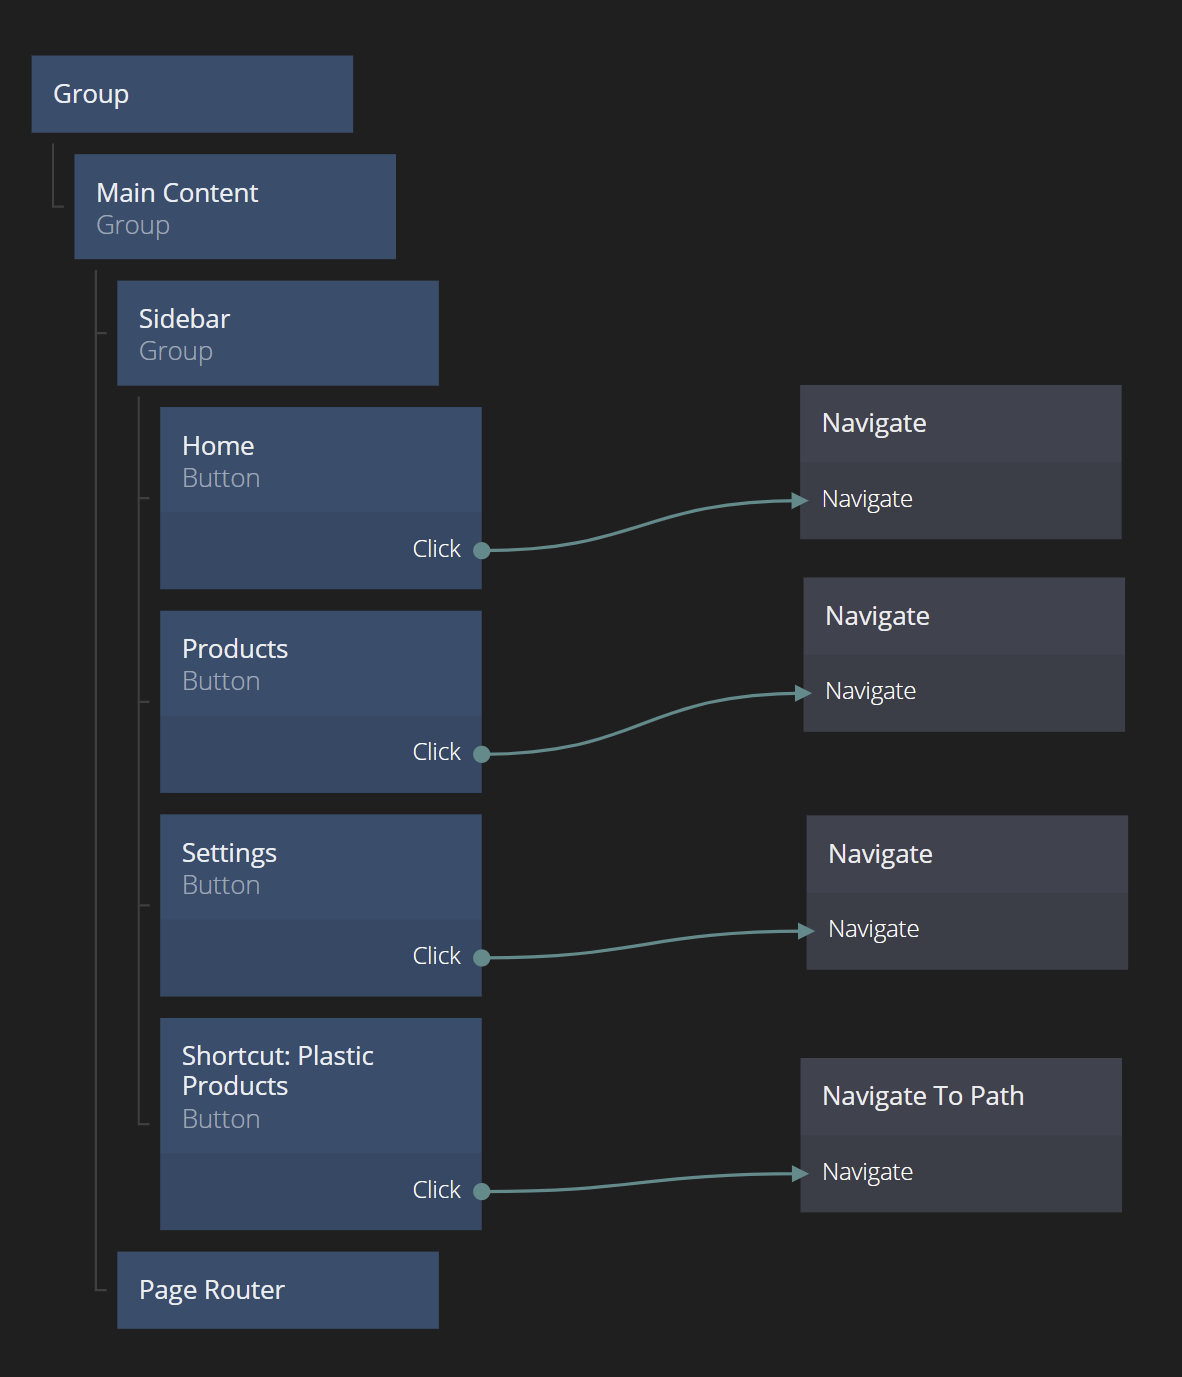Select the Settings button node title
This screenshot has height=1377, width=1182.
click(x=320, y=867)
